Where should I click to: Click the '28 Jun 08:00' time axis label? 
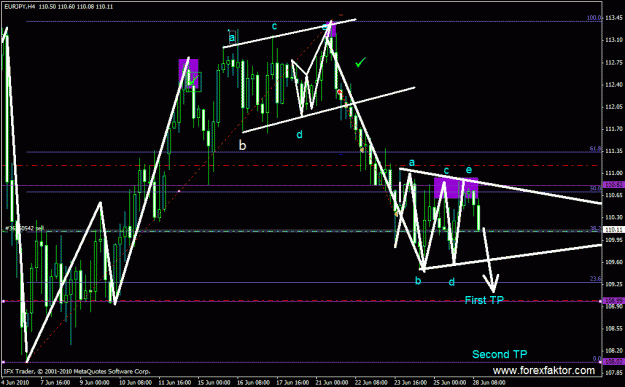(489, 383)
